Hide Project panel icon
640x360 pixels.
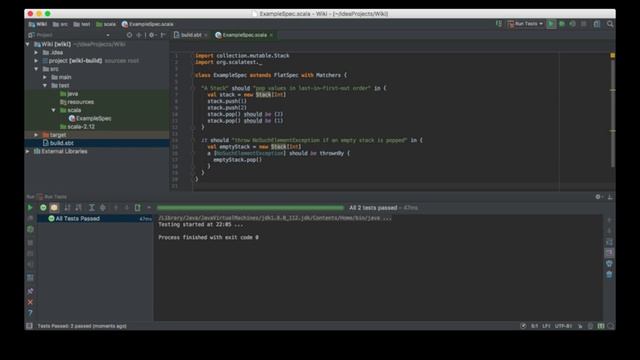[x=163, y=35]
